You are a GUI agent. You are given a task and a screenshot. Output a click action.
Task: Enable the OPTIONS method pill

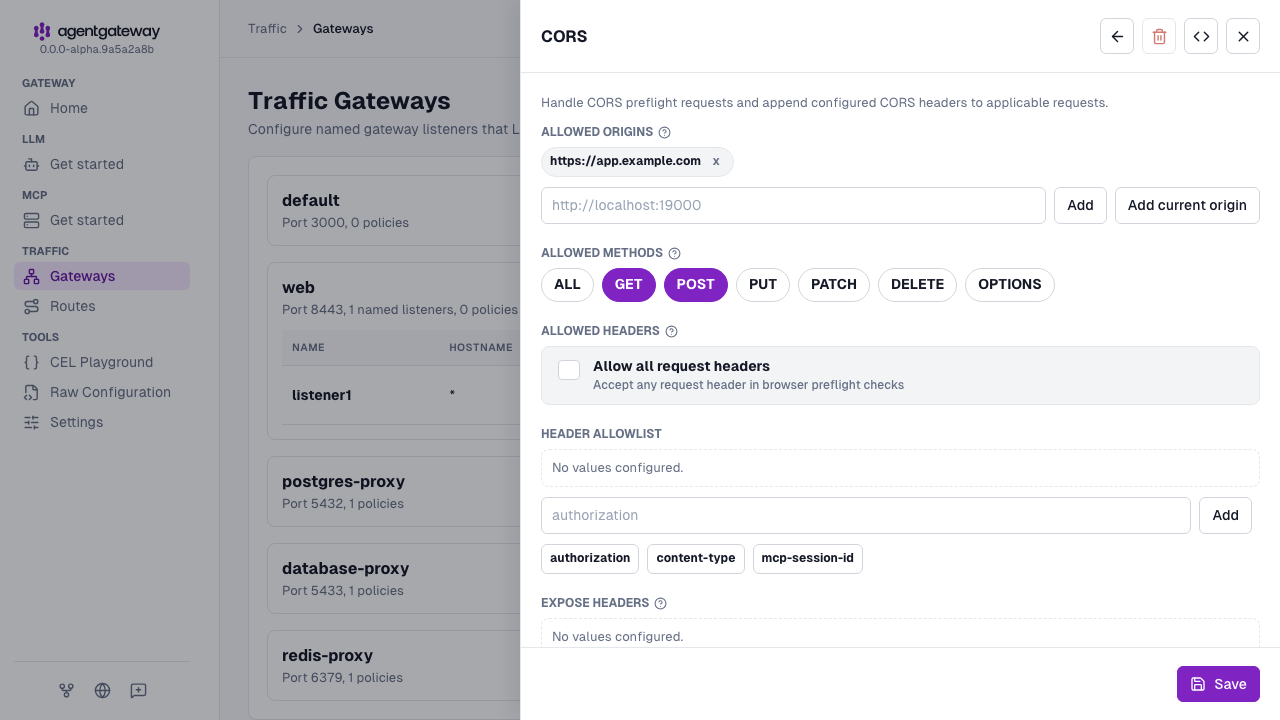coord(1010,285)
